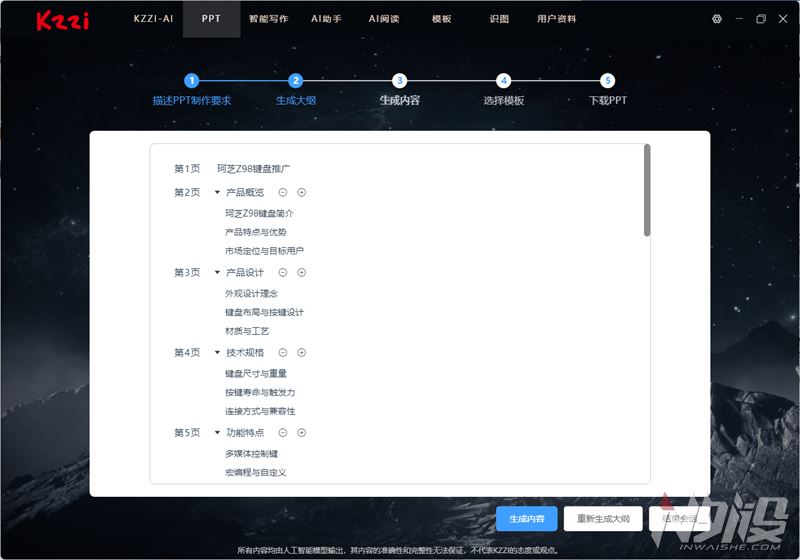Click minus icon next to 产品设计
The image size is (800, 560).
coord(283,272)
